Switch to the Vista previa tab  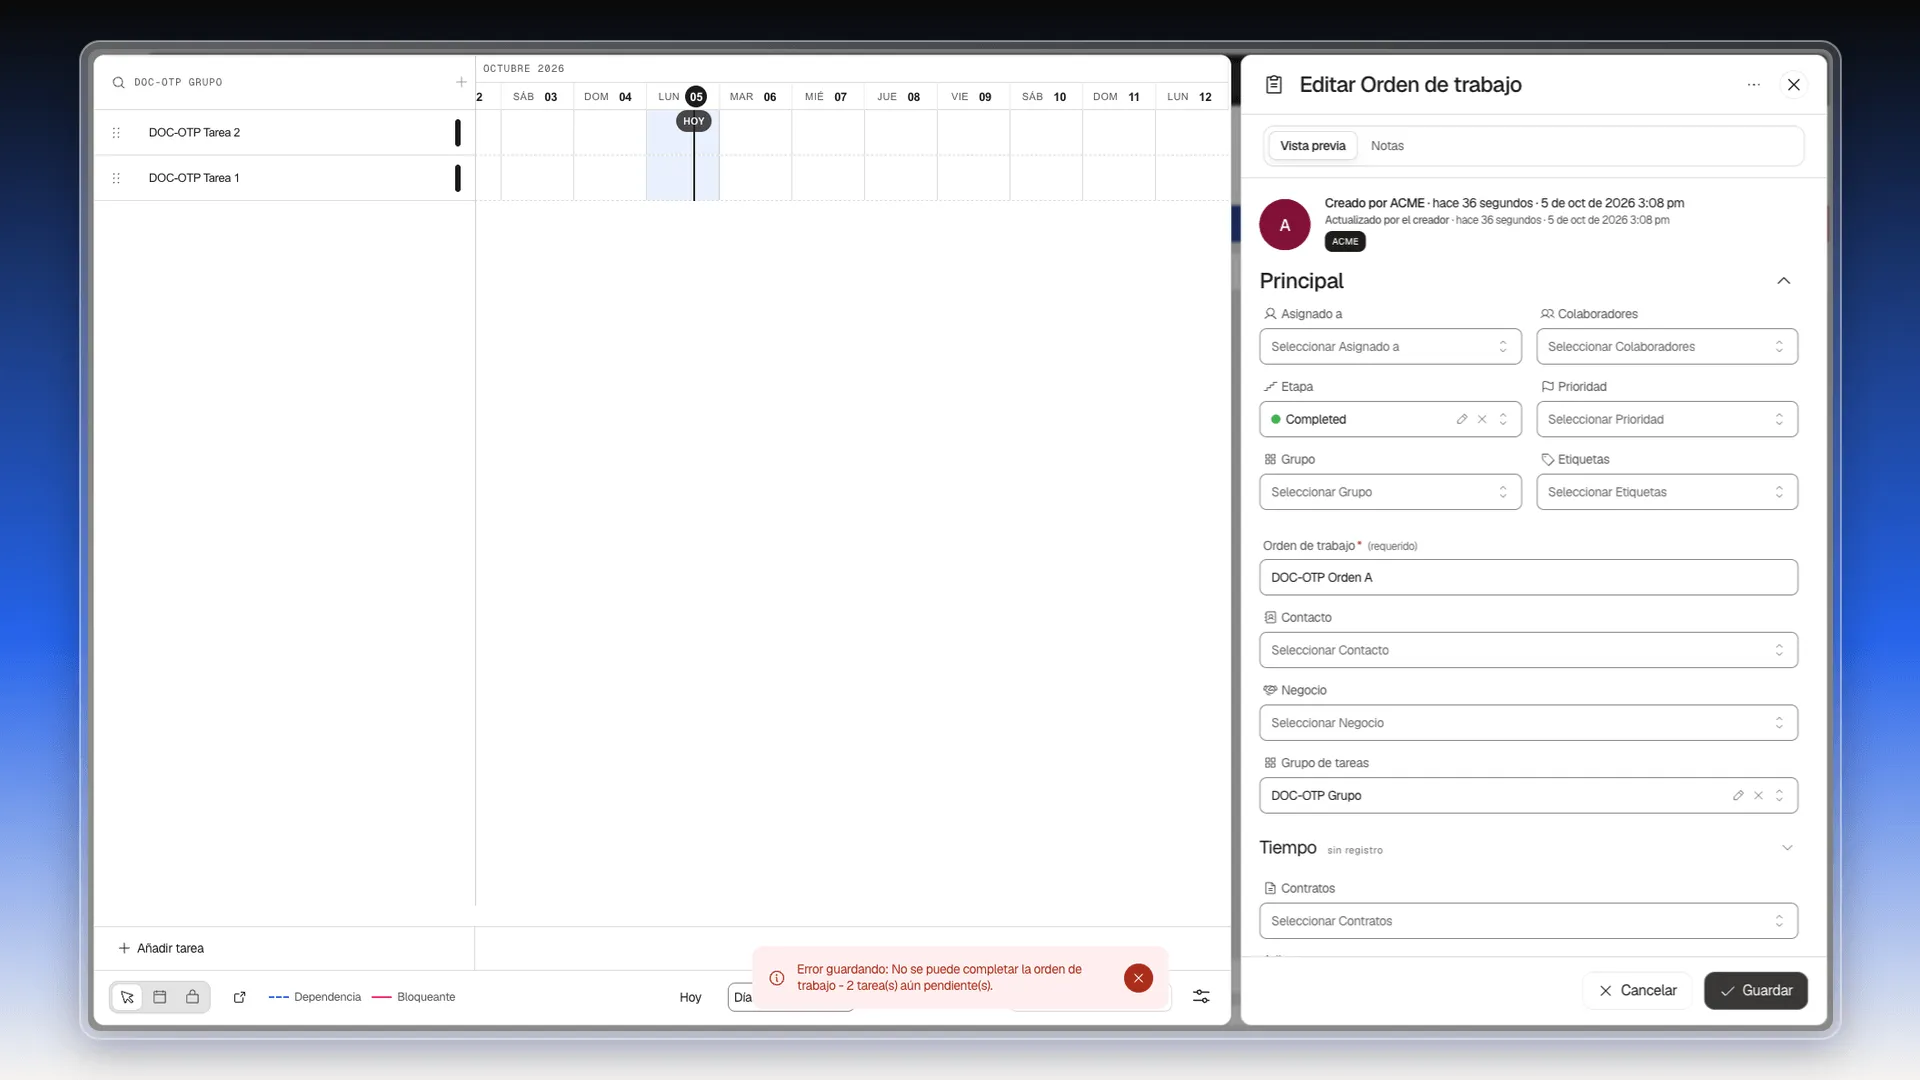pyautogui.click(x=1312, y=146)
